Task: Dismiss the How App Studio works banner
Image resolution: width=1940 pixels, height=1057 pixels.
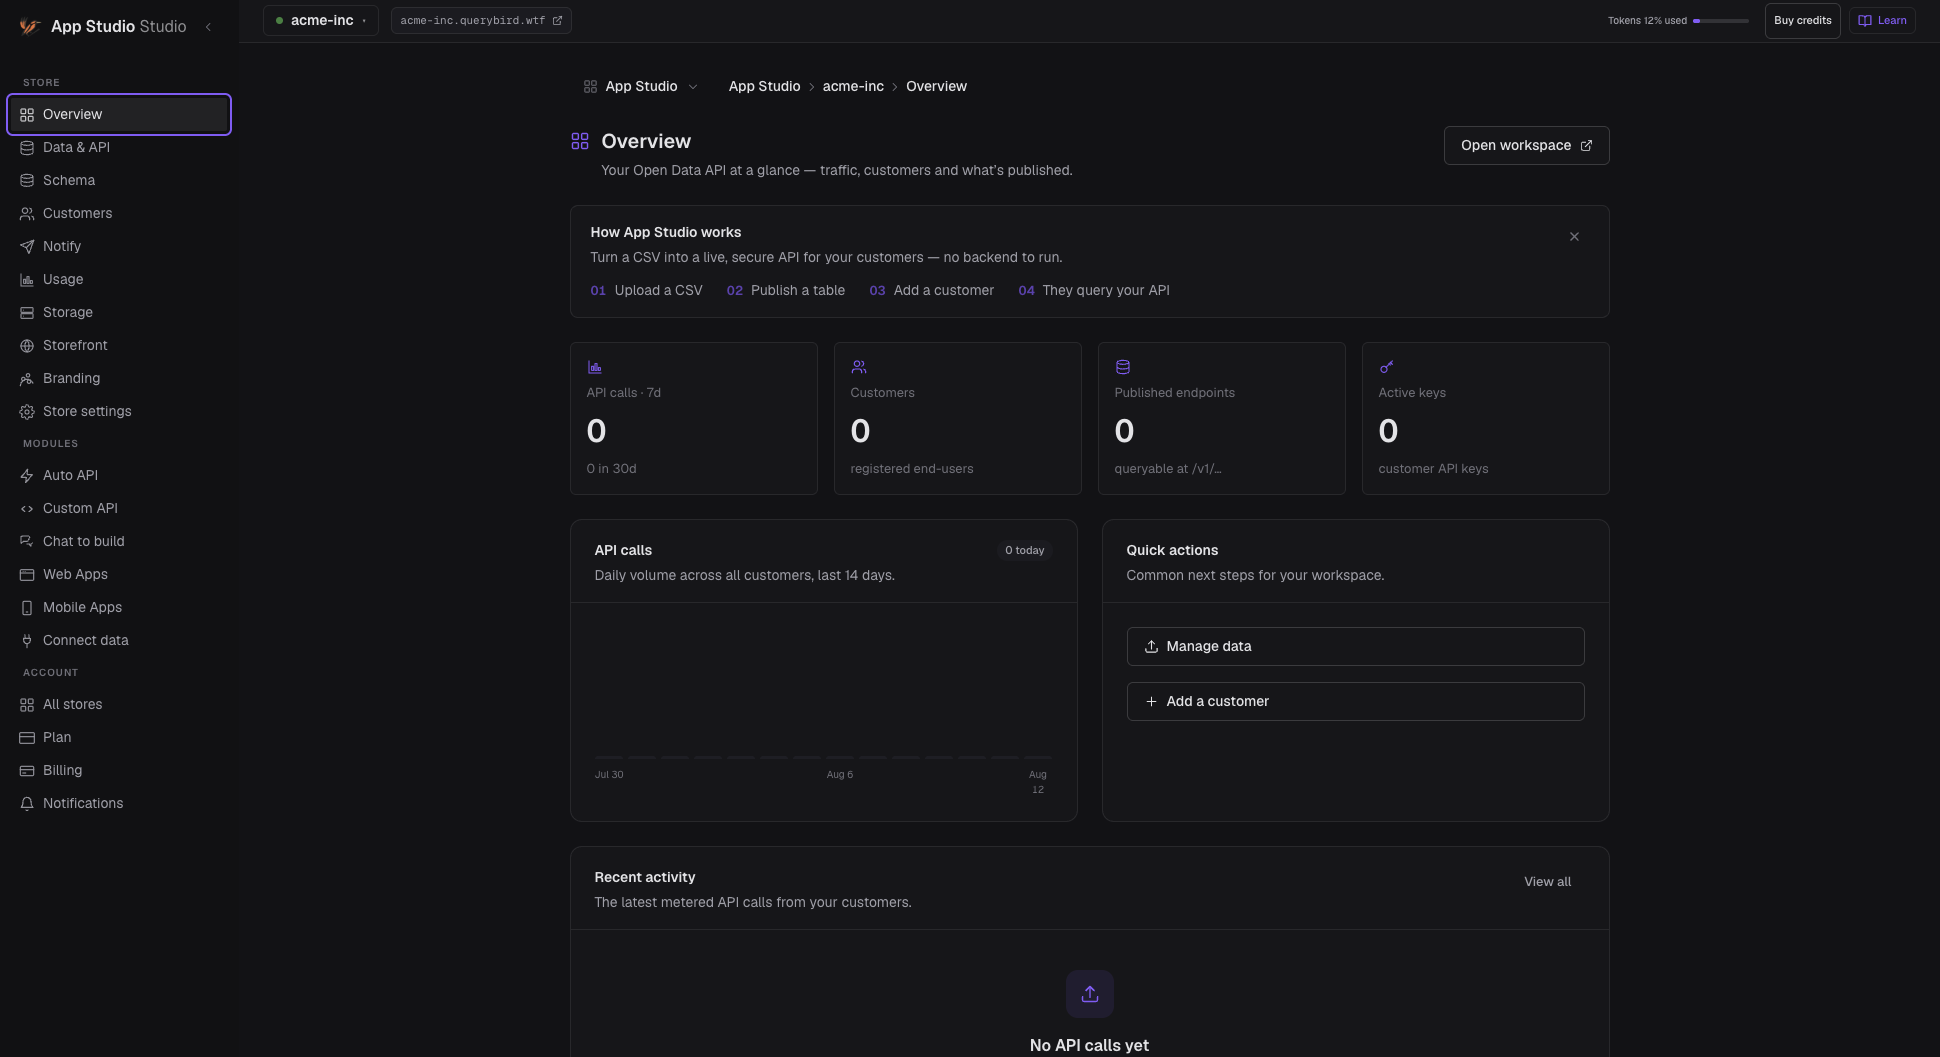Action: click(x=1574, y=237)
